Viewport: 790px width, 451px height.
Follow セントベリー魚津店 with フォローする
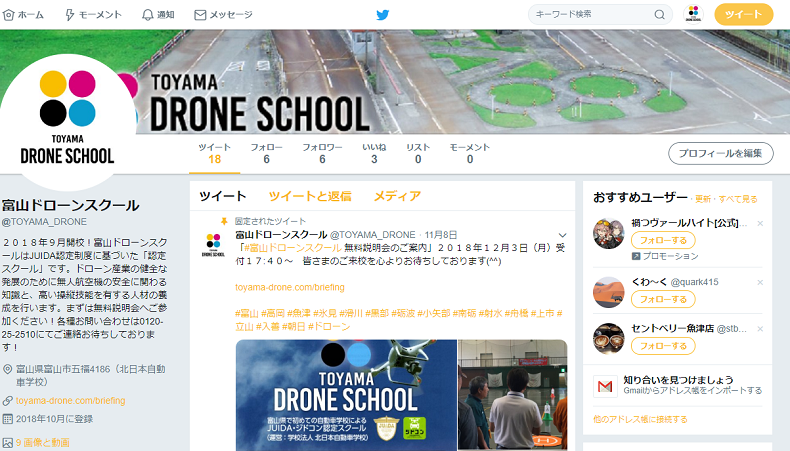pyautogui.click(x=663, y=346)
